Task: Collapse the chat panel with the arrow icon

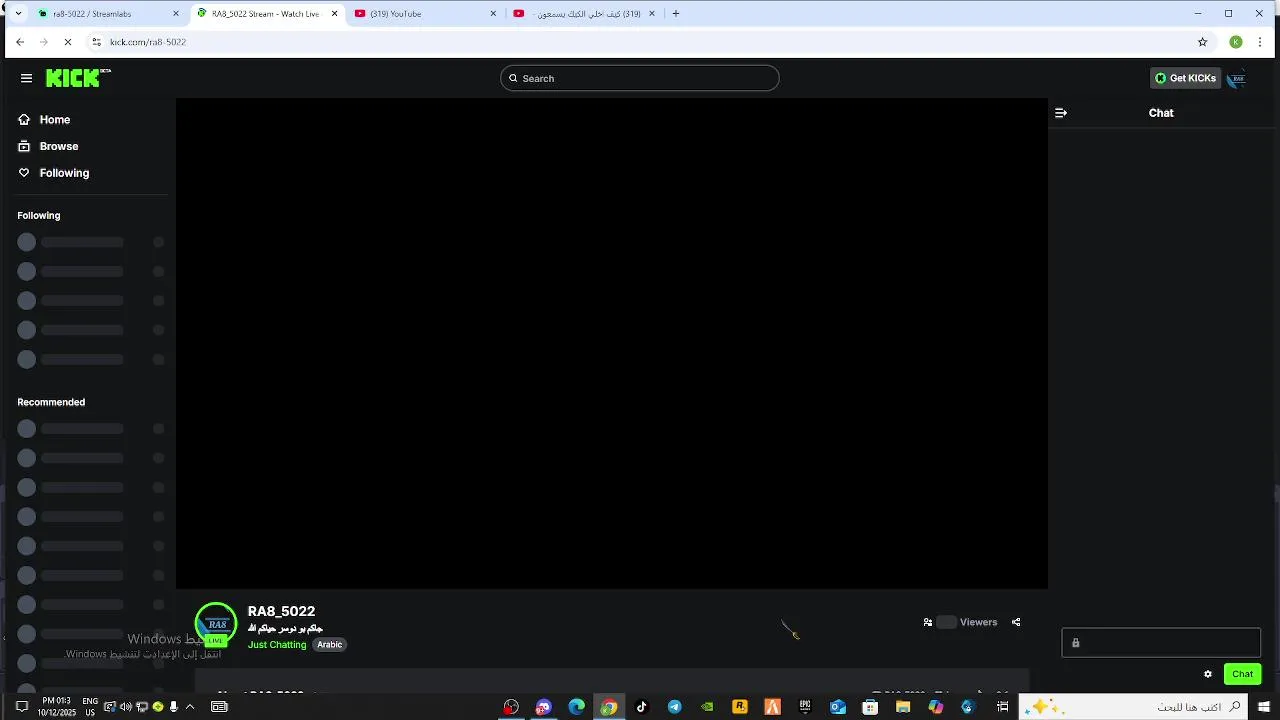Action: pyautogui.click(x=1061, y=113)
